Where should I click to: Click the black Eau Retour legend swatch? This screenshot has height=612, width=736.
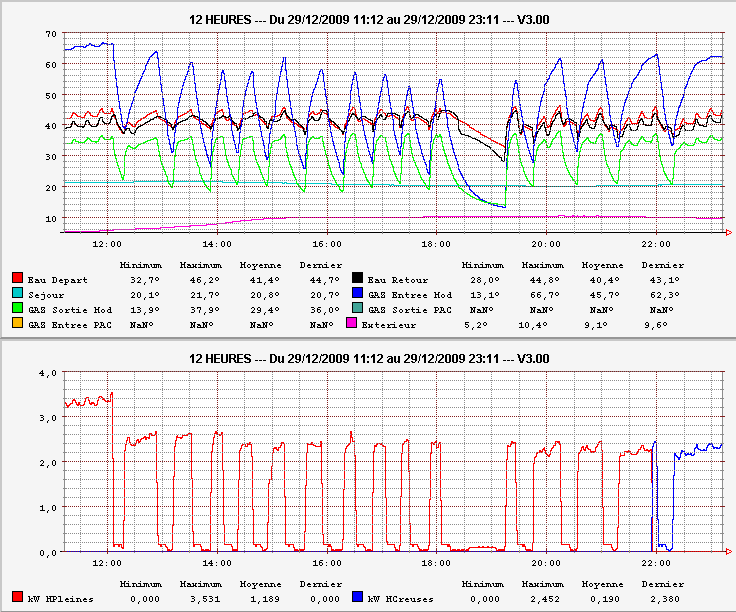(x=357, y=279)
